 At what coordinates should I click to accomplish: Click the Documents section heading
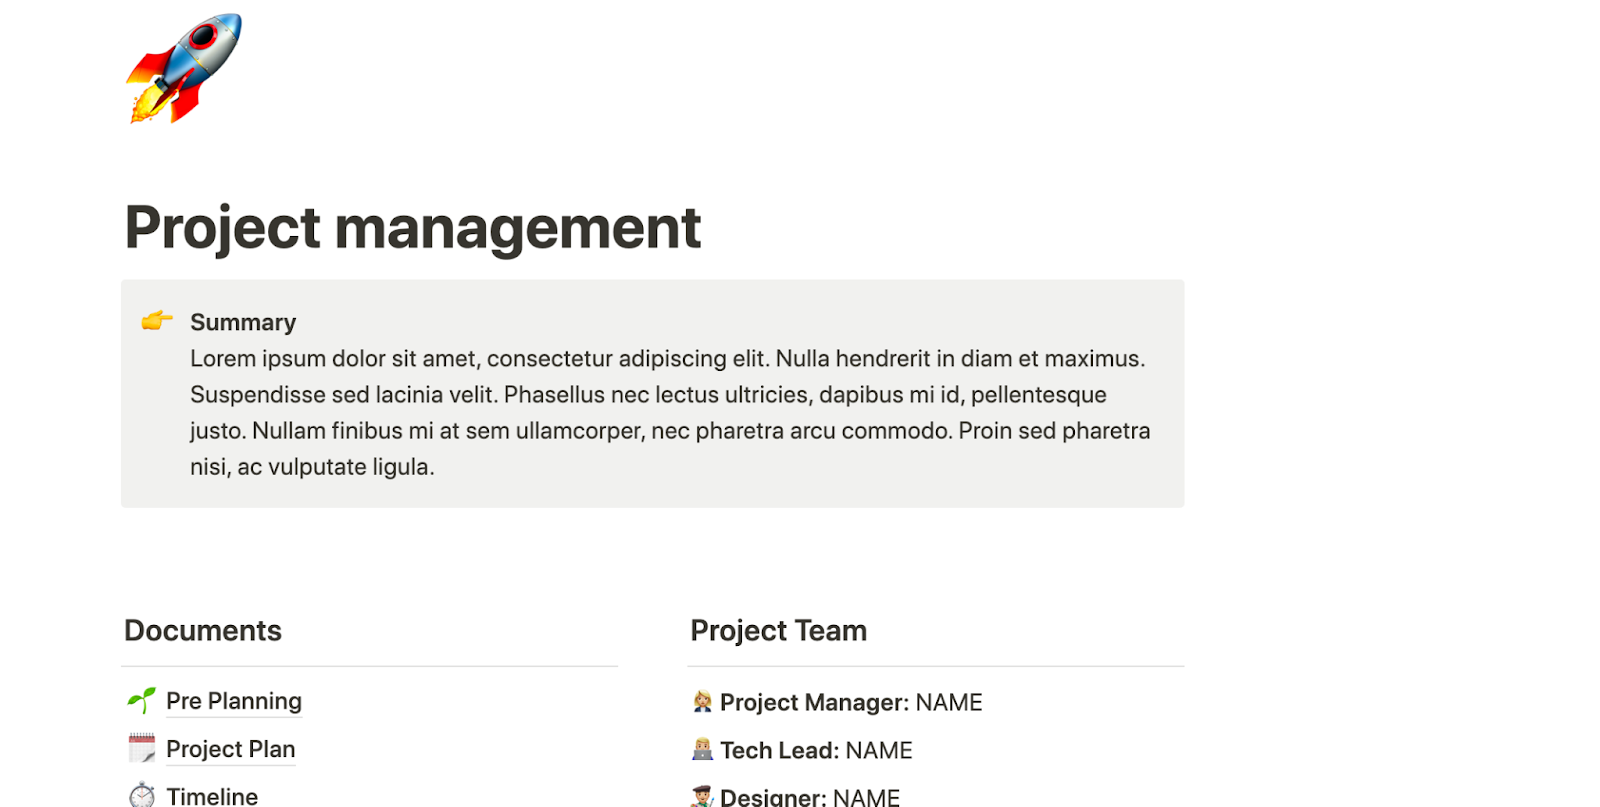coord(203,631)
